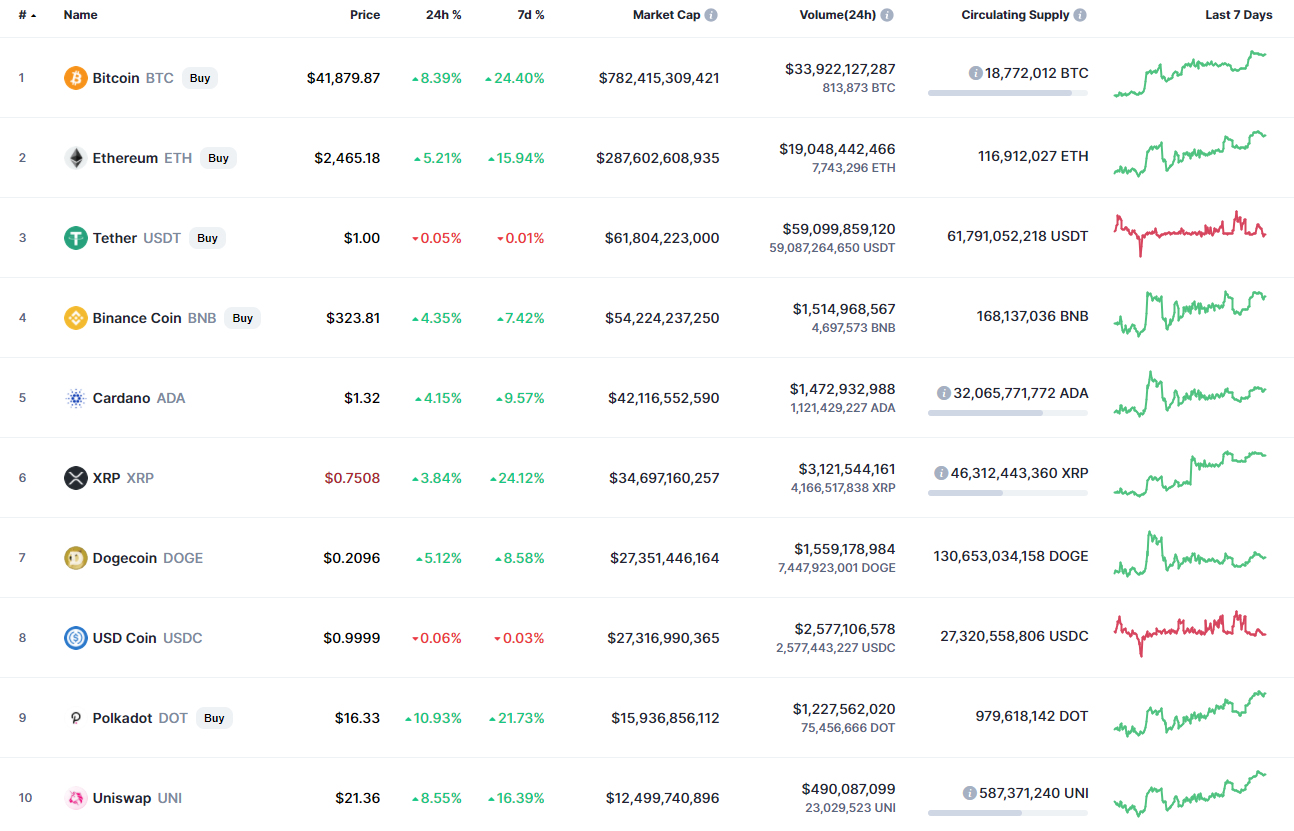Open the Ethereum name link
The image size is (1294, 831).
[125, 158]
